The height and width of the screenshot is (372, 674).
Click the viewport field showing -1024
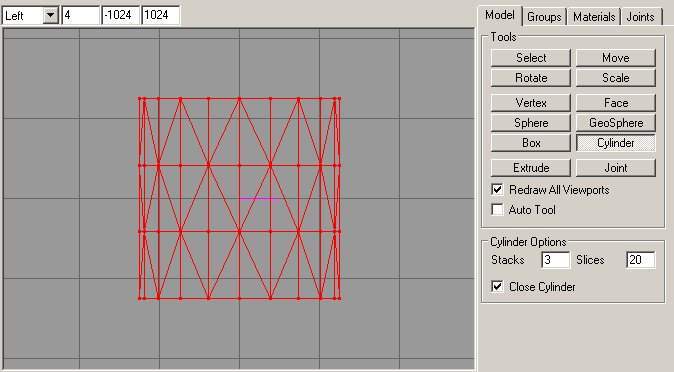[x=120, y=15]
